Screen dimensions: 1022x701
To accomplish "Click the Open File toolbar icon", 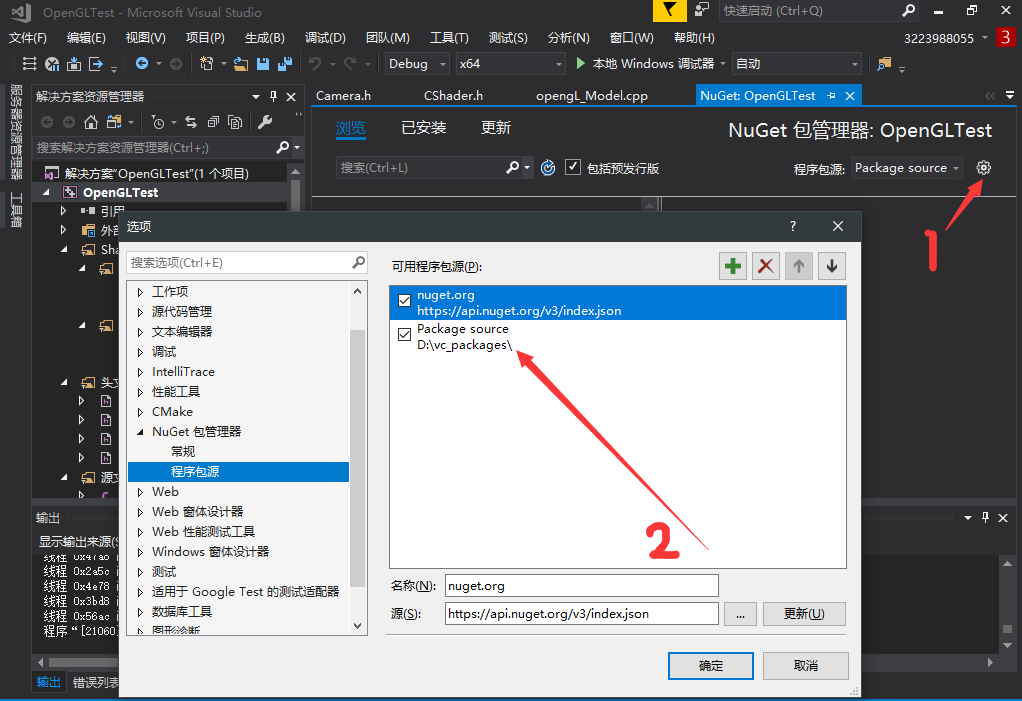I will click(241, 64).
